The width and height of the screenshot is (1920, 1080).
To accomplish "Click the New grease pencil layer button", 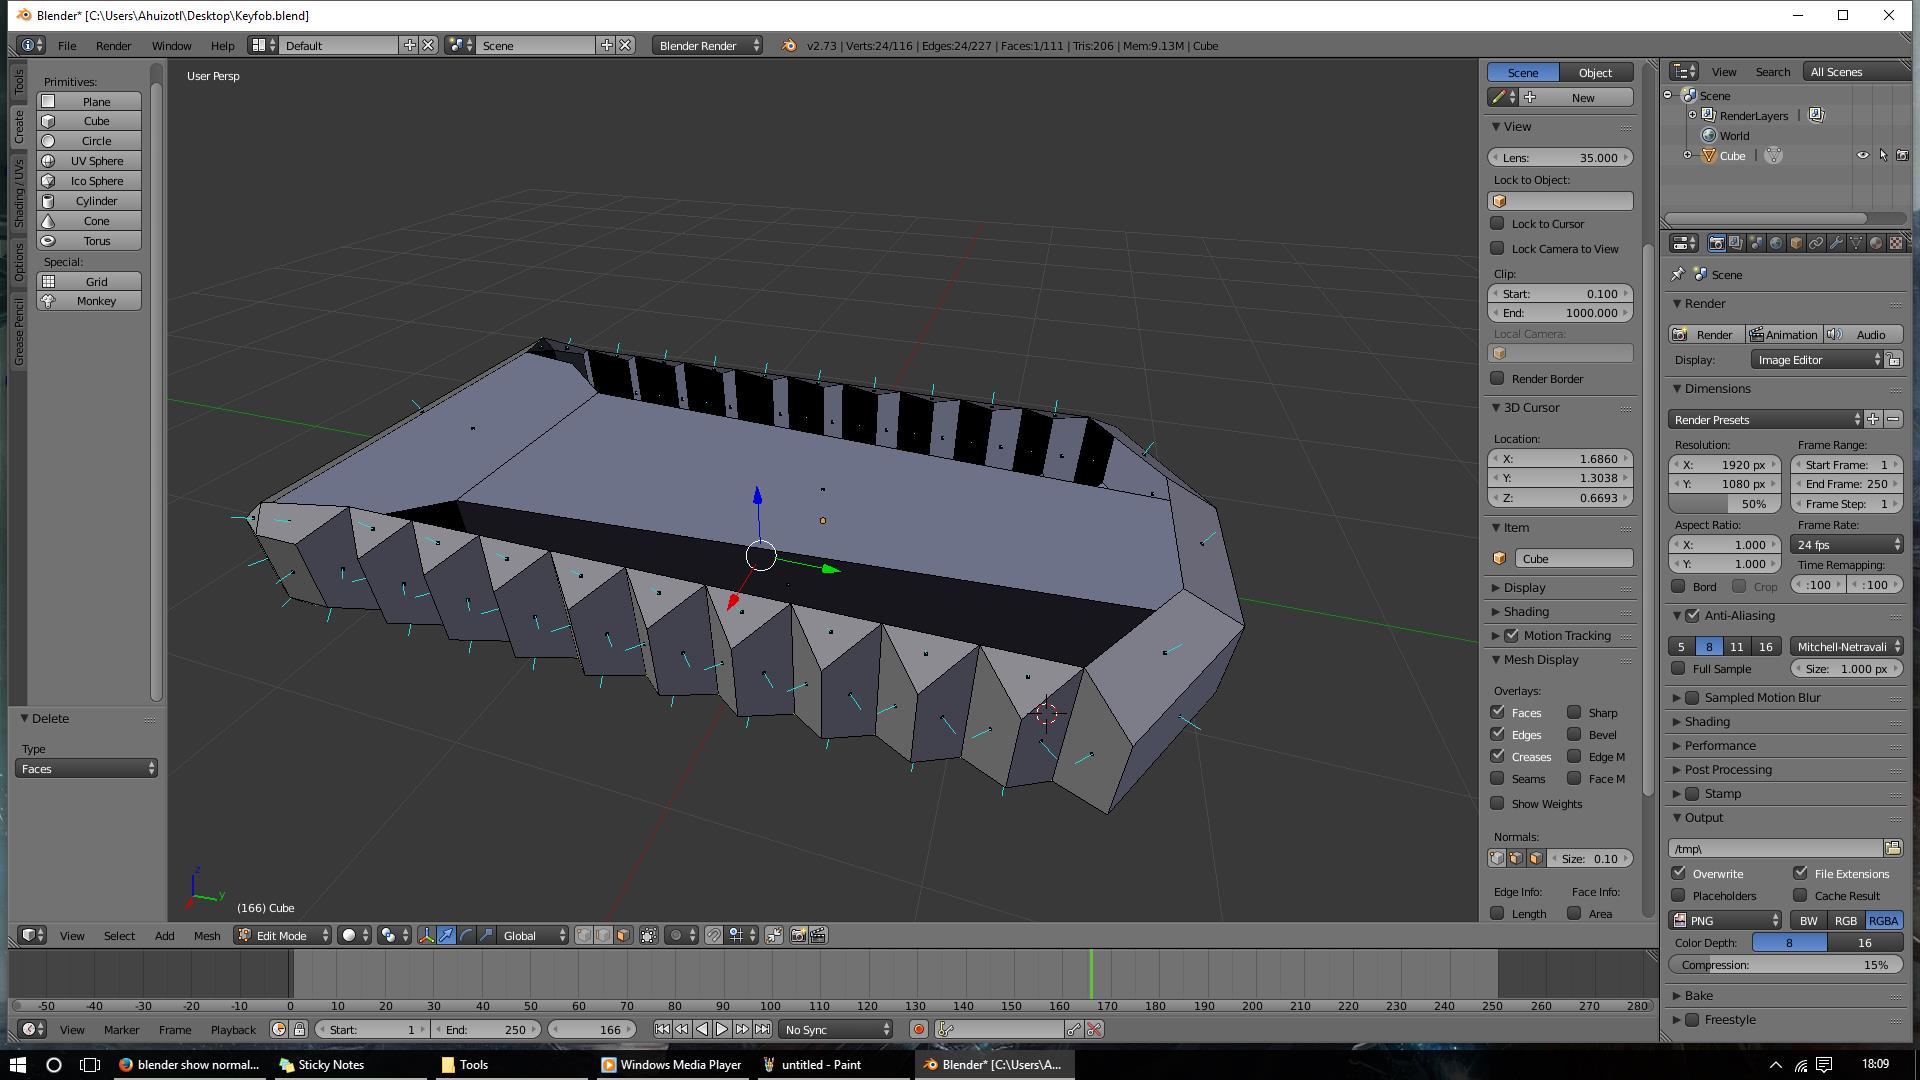I will [1577, 97].
